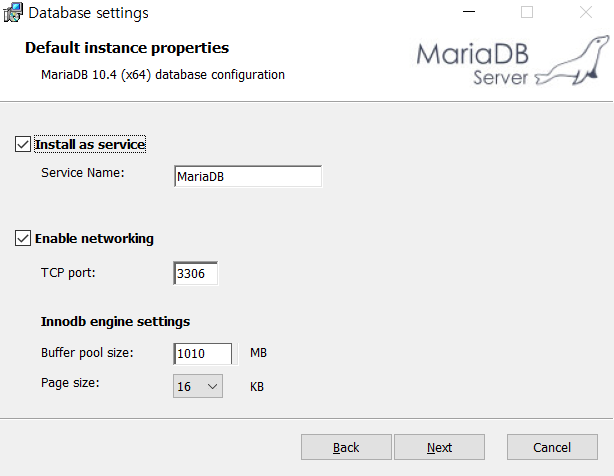Click the Default instance properties heading
Image resolution: width=614 pixels, height=476 pixels.
tap(127, 48)
